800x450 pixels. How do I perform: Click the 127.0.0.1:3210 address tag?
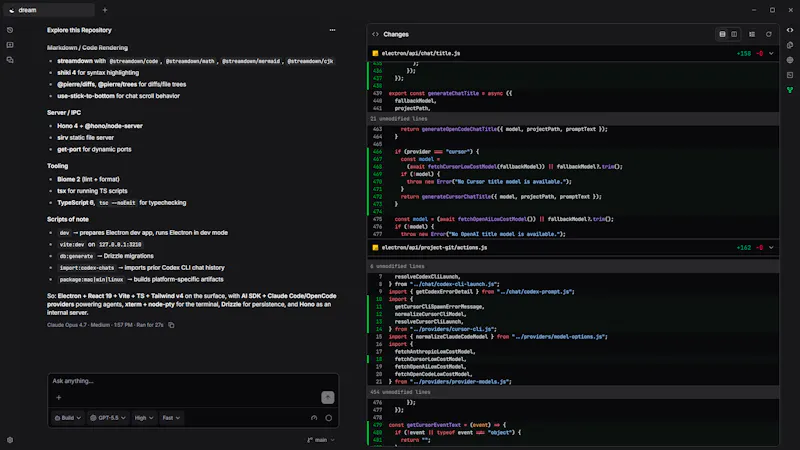[x=120, y=244]
